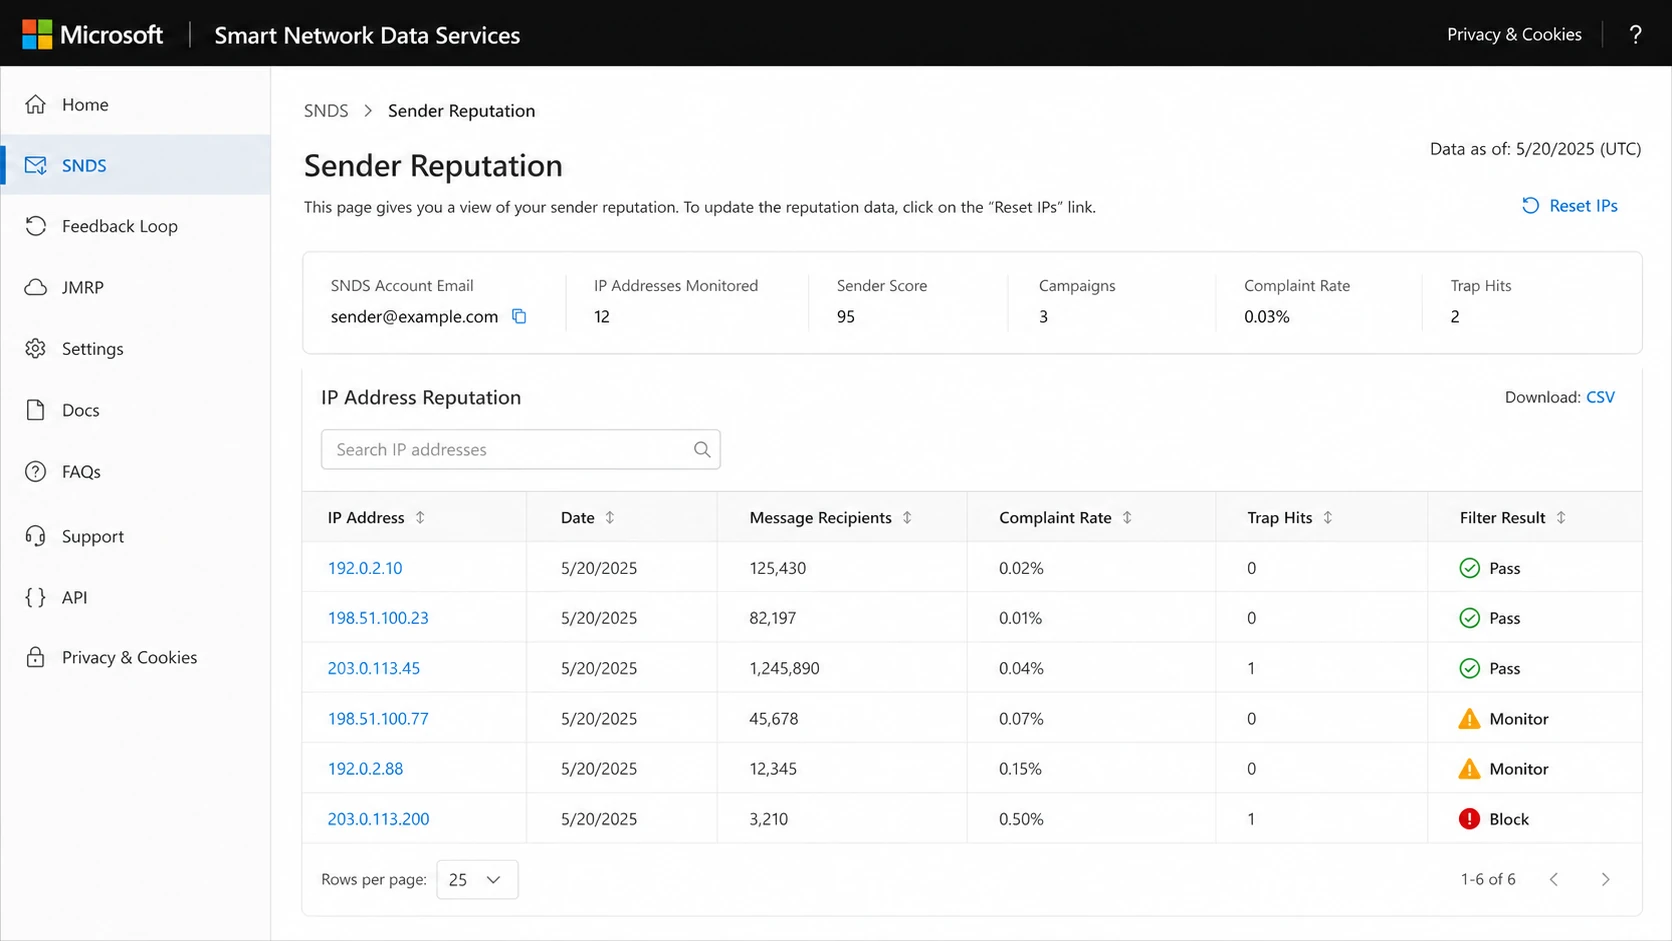Open JMRP in the sidebar
The width and height of the screenshot is (1672, 941).
point(136,287)
